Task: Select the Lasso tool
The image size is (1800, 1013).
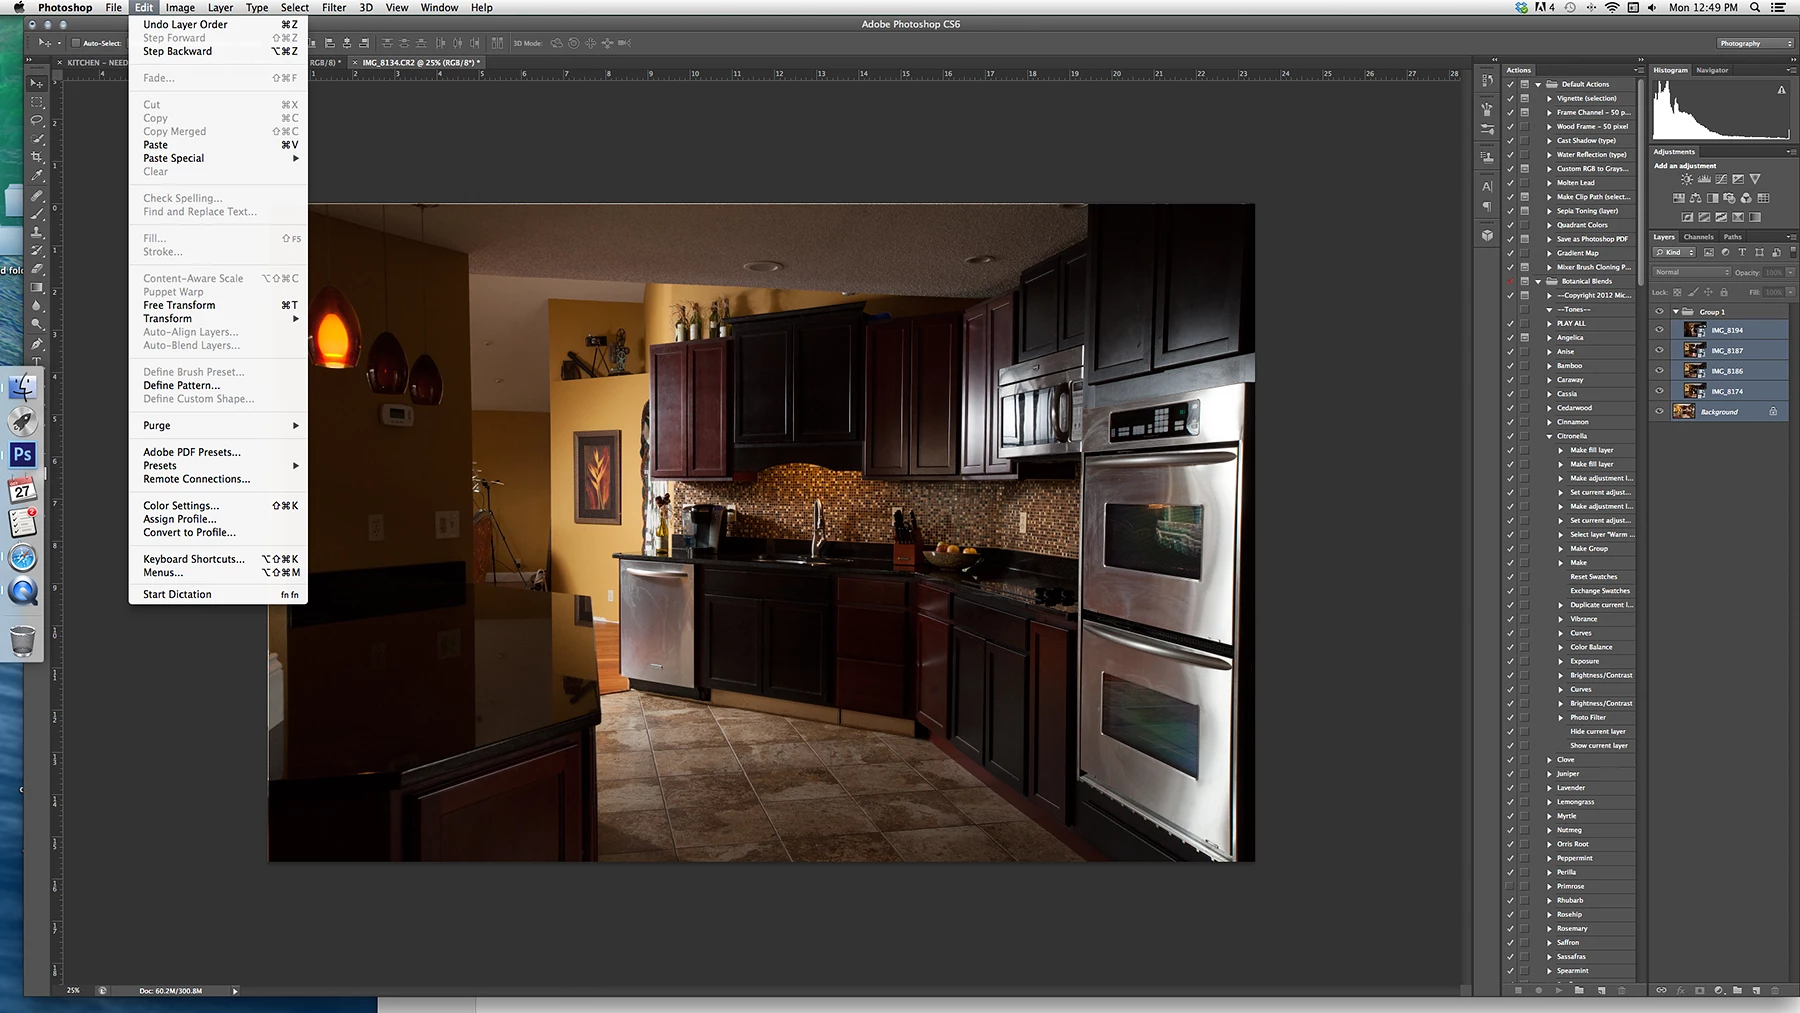Action: [x=37, y=120]
